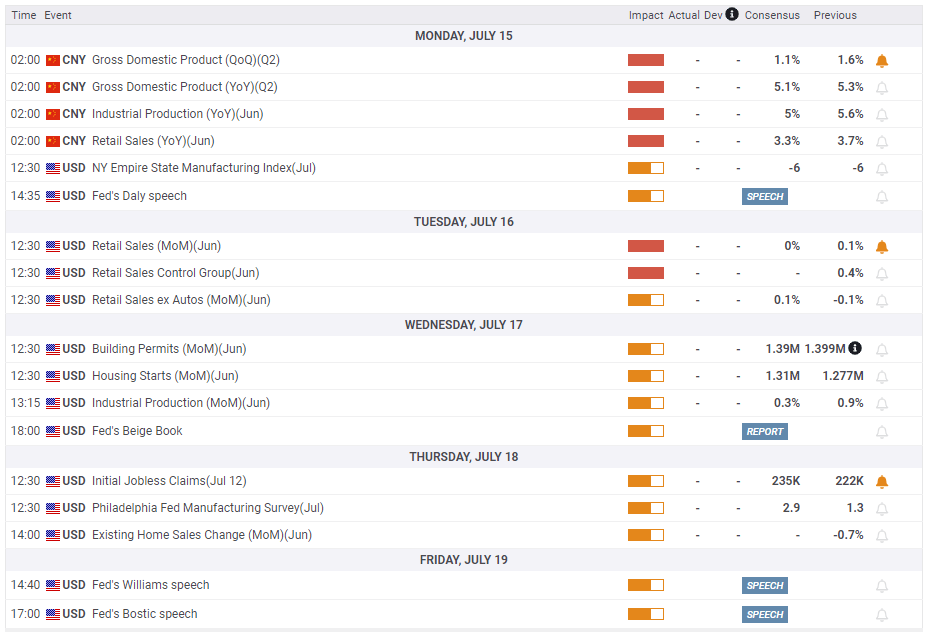This screenshot has height=633, width=928.
Task: Enable alert bell for CNY GDP YoY
Action: 882,88
